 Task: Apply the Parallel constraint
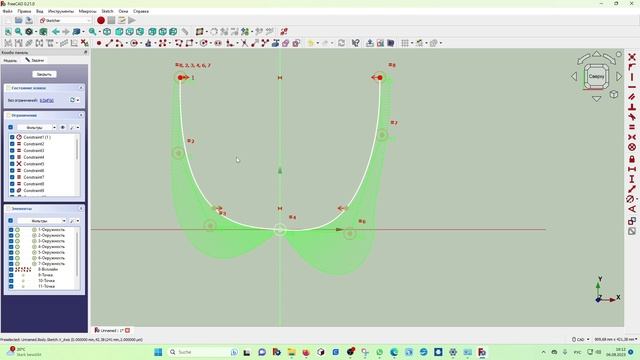pyautogui.click(x=632, y=97)
